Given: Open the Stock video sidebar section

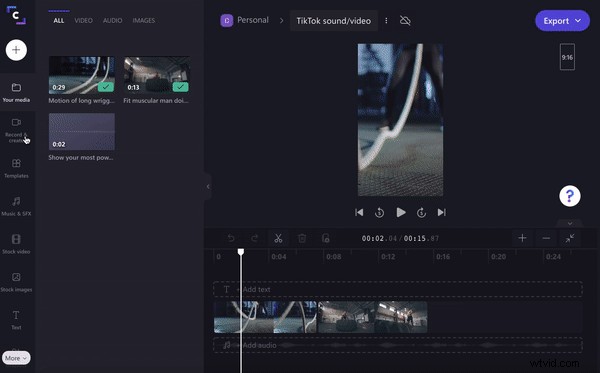Looking at the screenshot, I should (16, 244).
